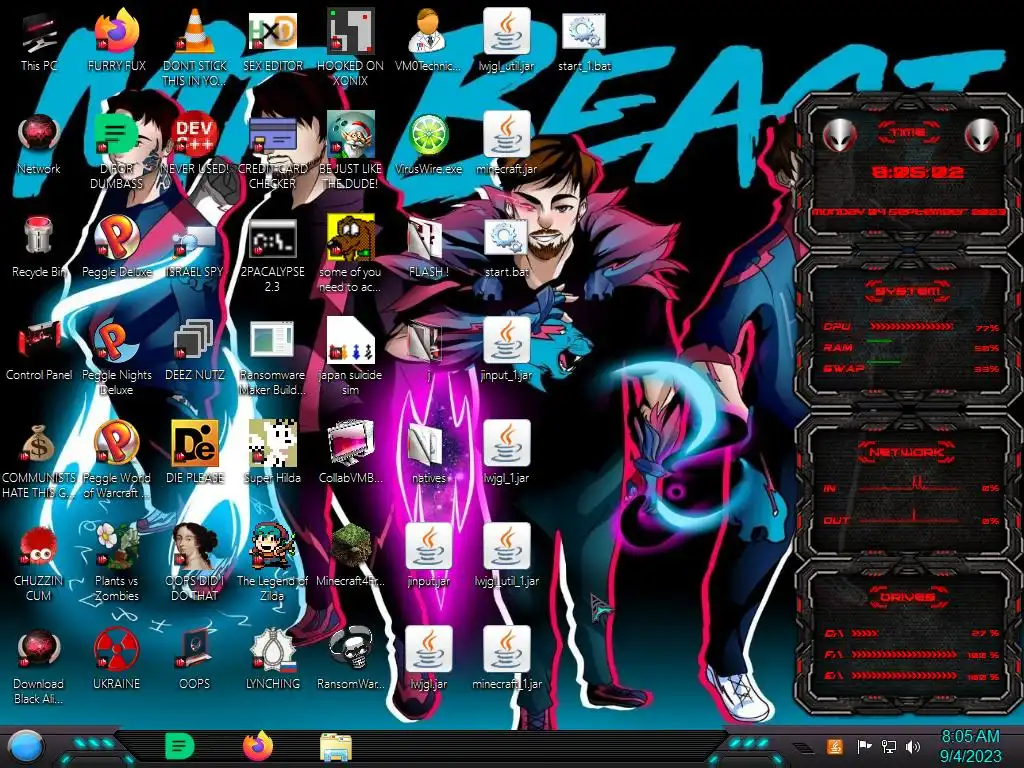Open the Download Black Afi... shortcut
Viewport: 1024px width, 768px height.
(39, 666)
